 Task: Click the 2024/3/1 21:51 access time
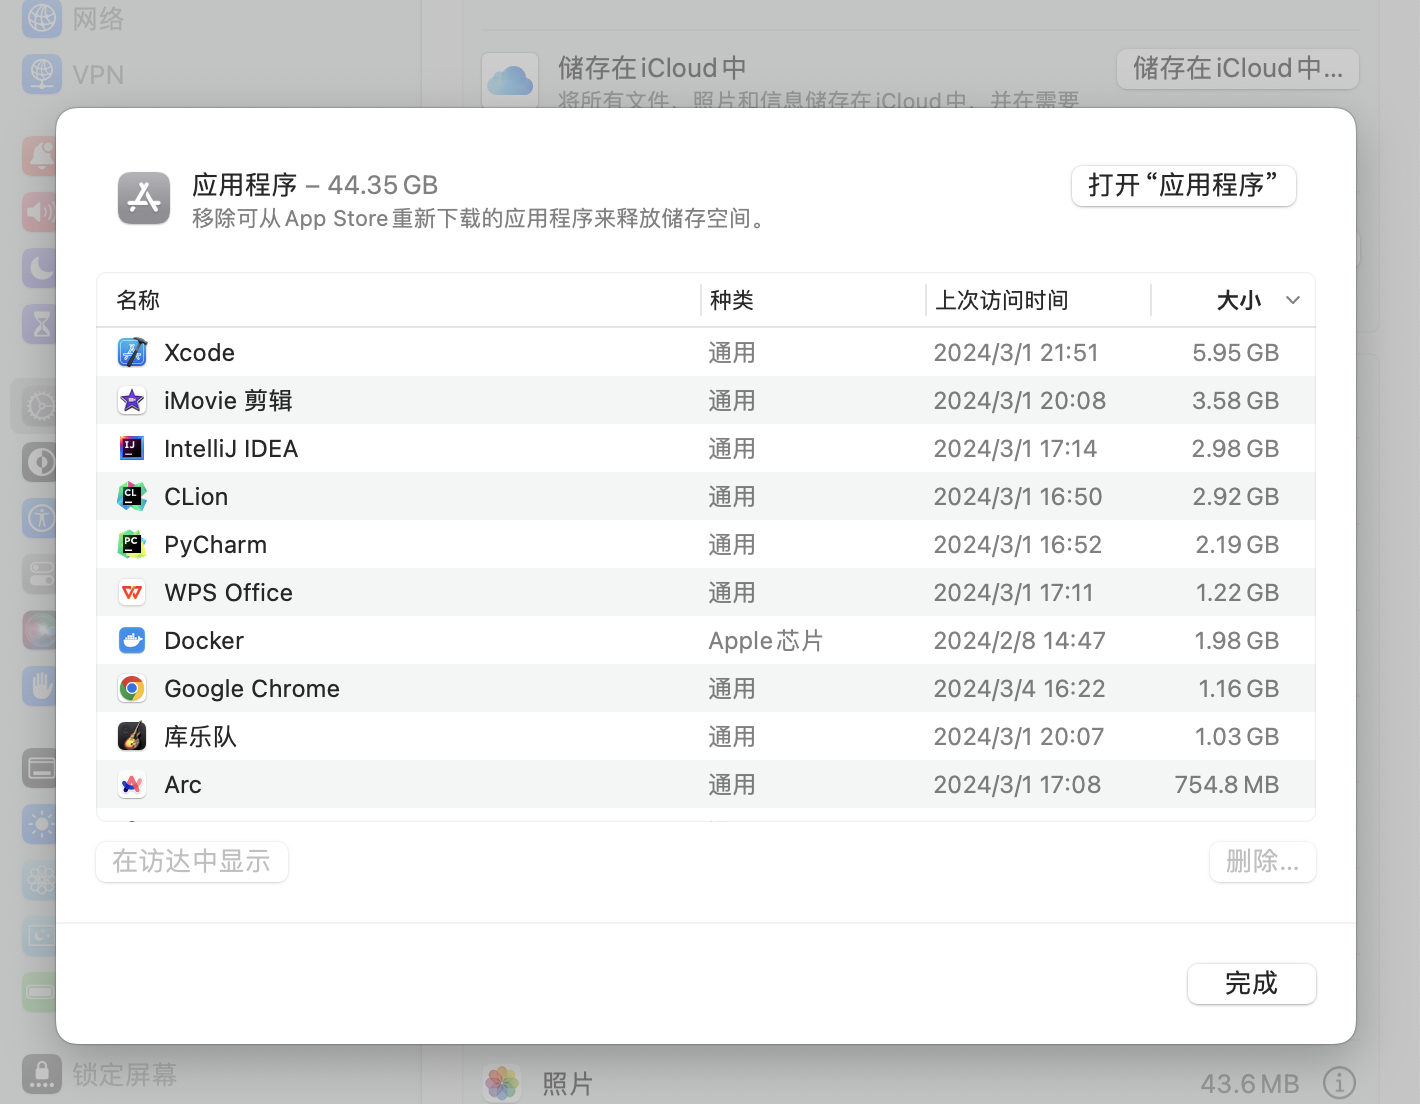pos(1016,353)
